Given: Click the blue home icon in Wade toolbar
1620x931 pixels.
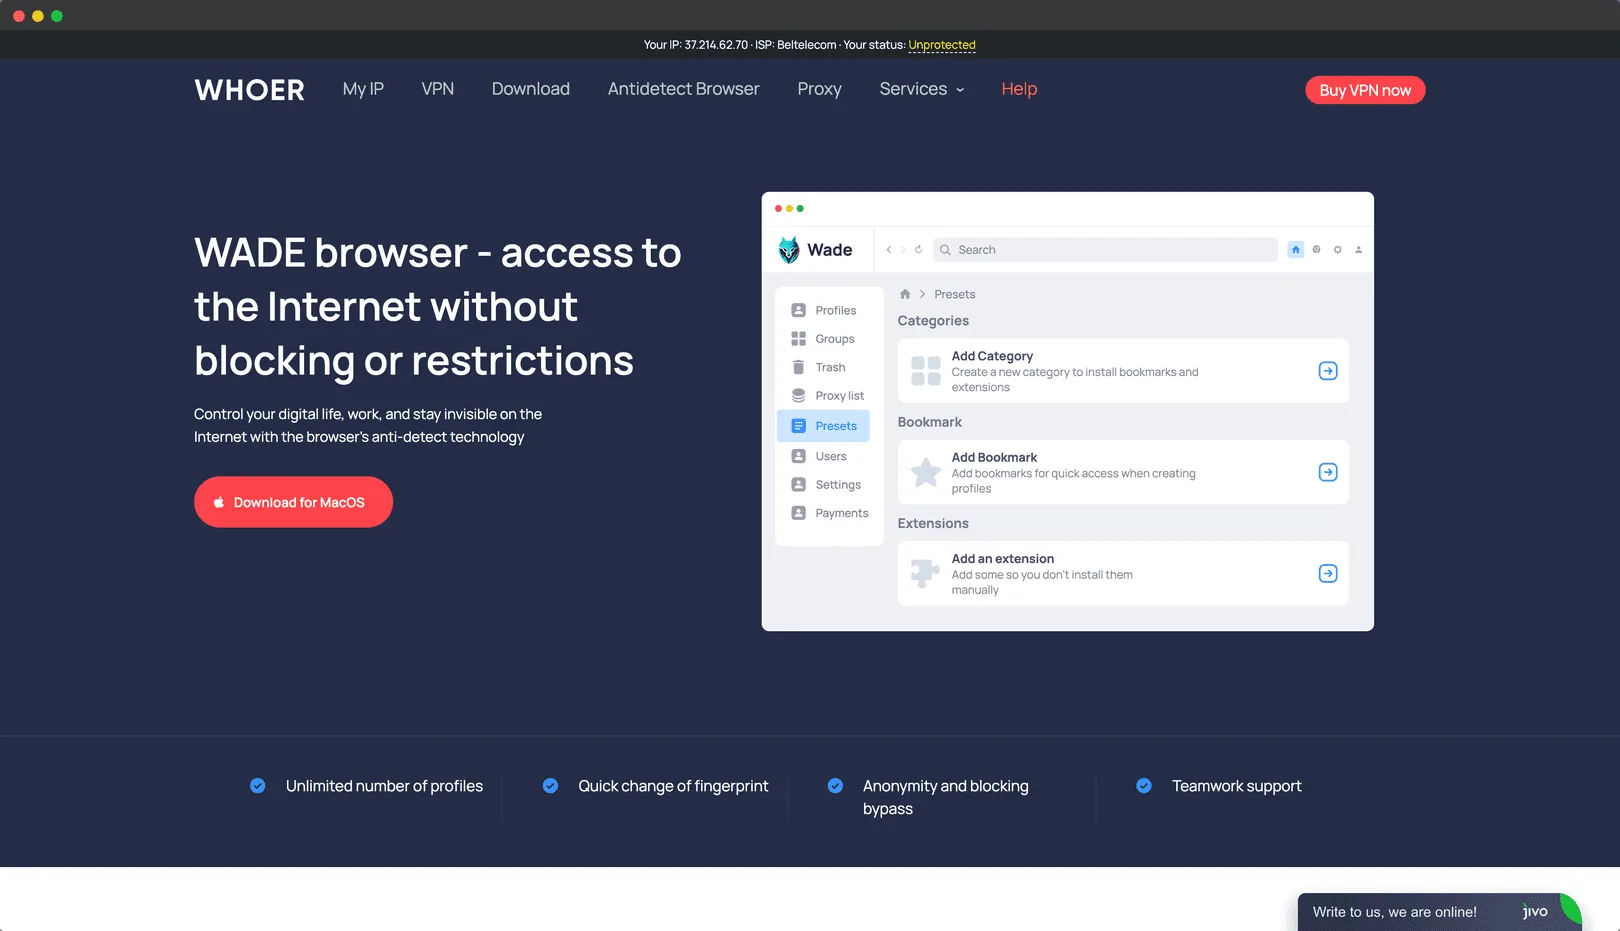Looking at the screenshot, I should click(x=1295, y=250).
